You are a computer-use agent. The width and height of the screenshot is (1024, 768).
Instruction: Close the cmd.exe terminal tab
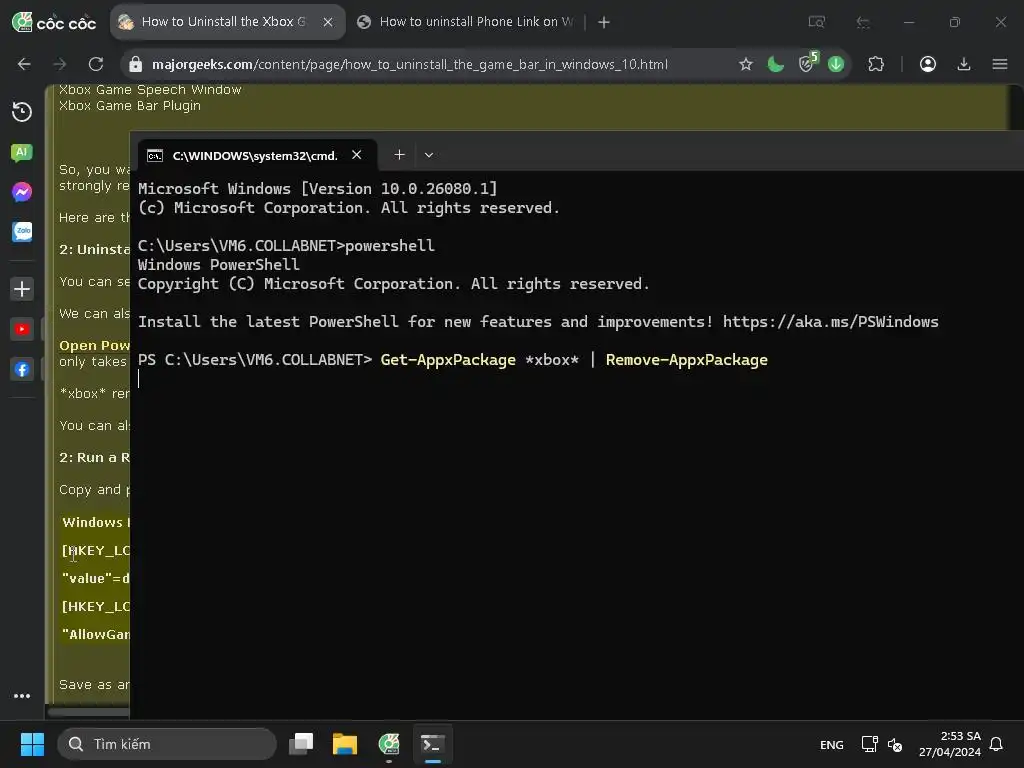click(x=357, y=155)
